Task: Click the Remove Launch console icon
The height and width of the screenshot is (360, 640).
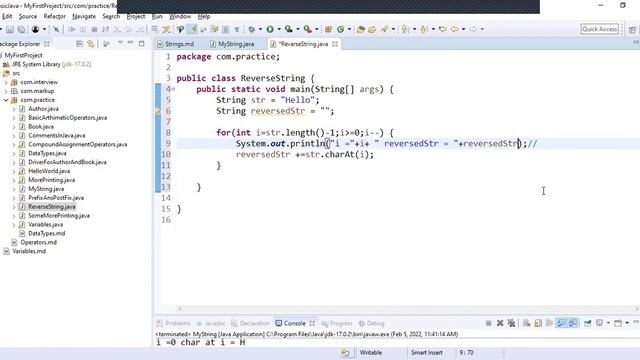Action: (x=500, y=323)
